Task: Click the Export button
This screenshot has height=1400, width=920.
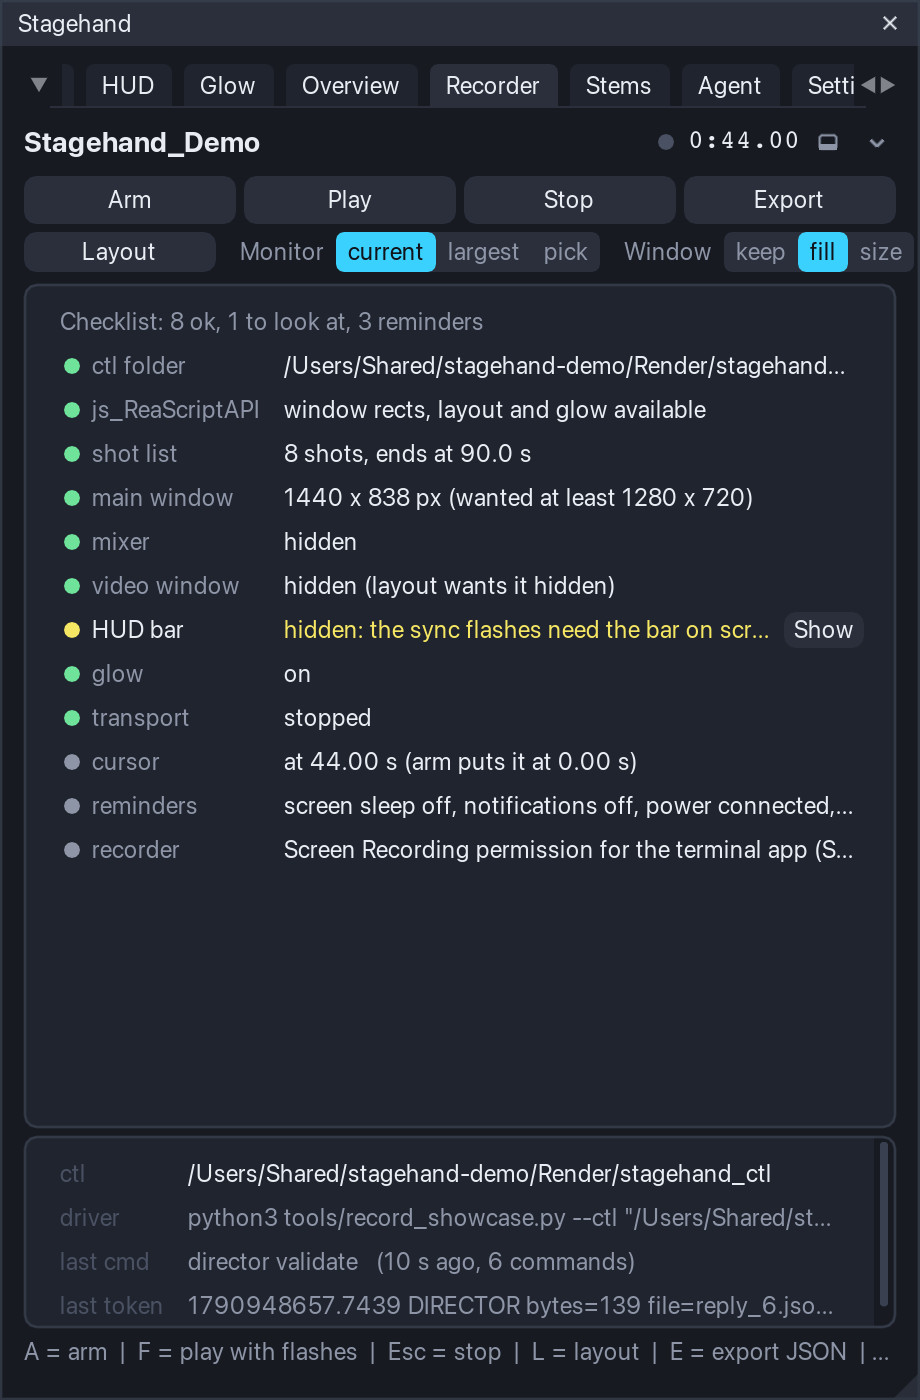Action: (789, 200)
